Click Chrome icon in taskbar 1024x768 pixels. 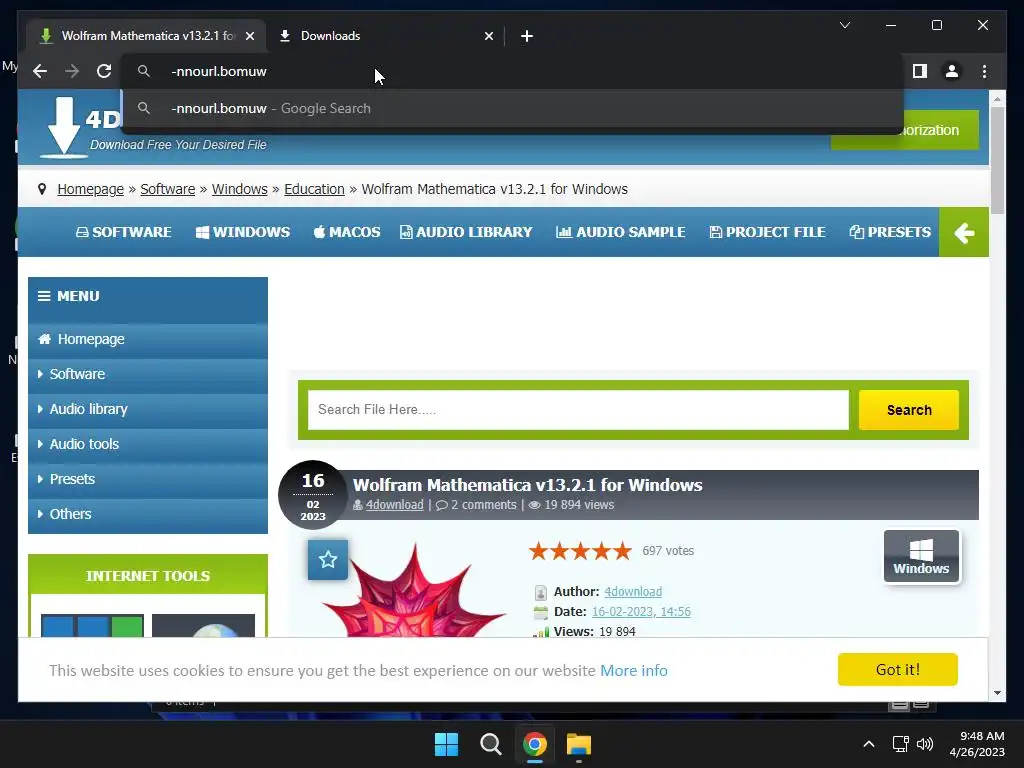(x=534, y=744)
